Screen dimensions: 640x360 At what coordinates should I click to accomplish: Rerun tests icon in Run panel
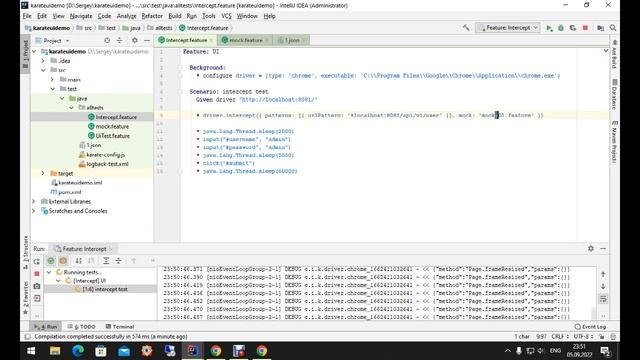[x=37, y=261]
